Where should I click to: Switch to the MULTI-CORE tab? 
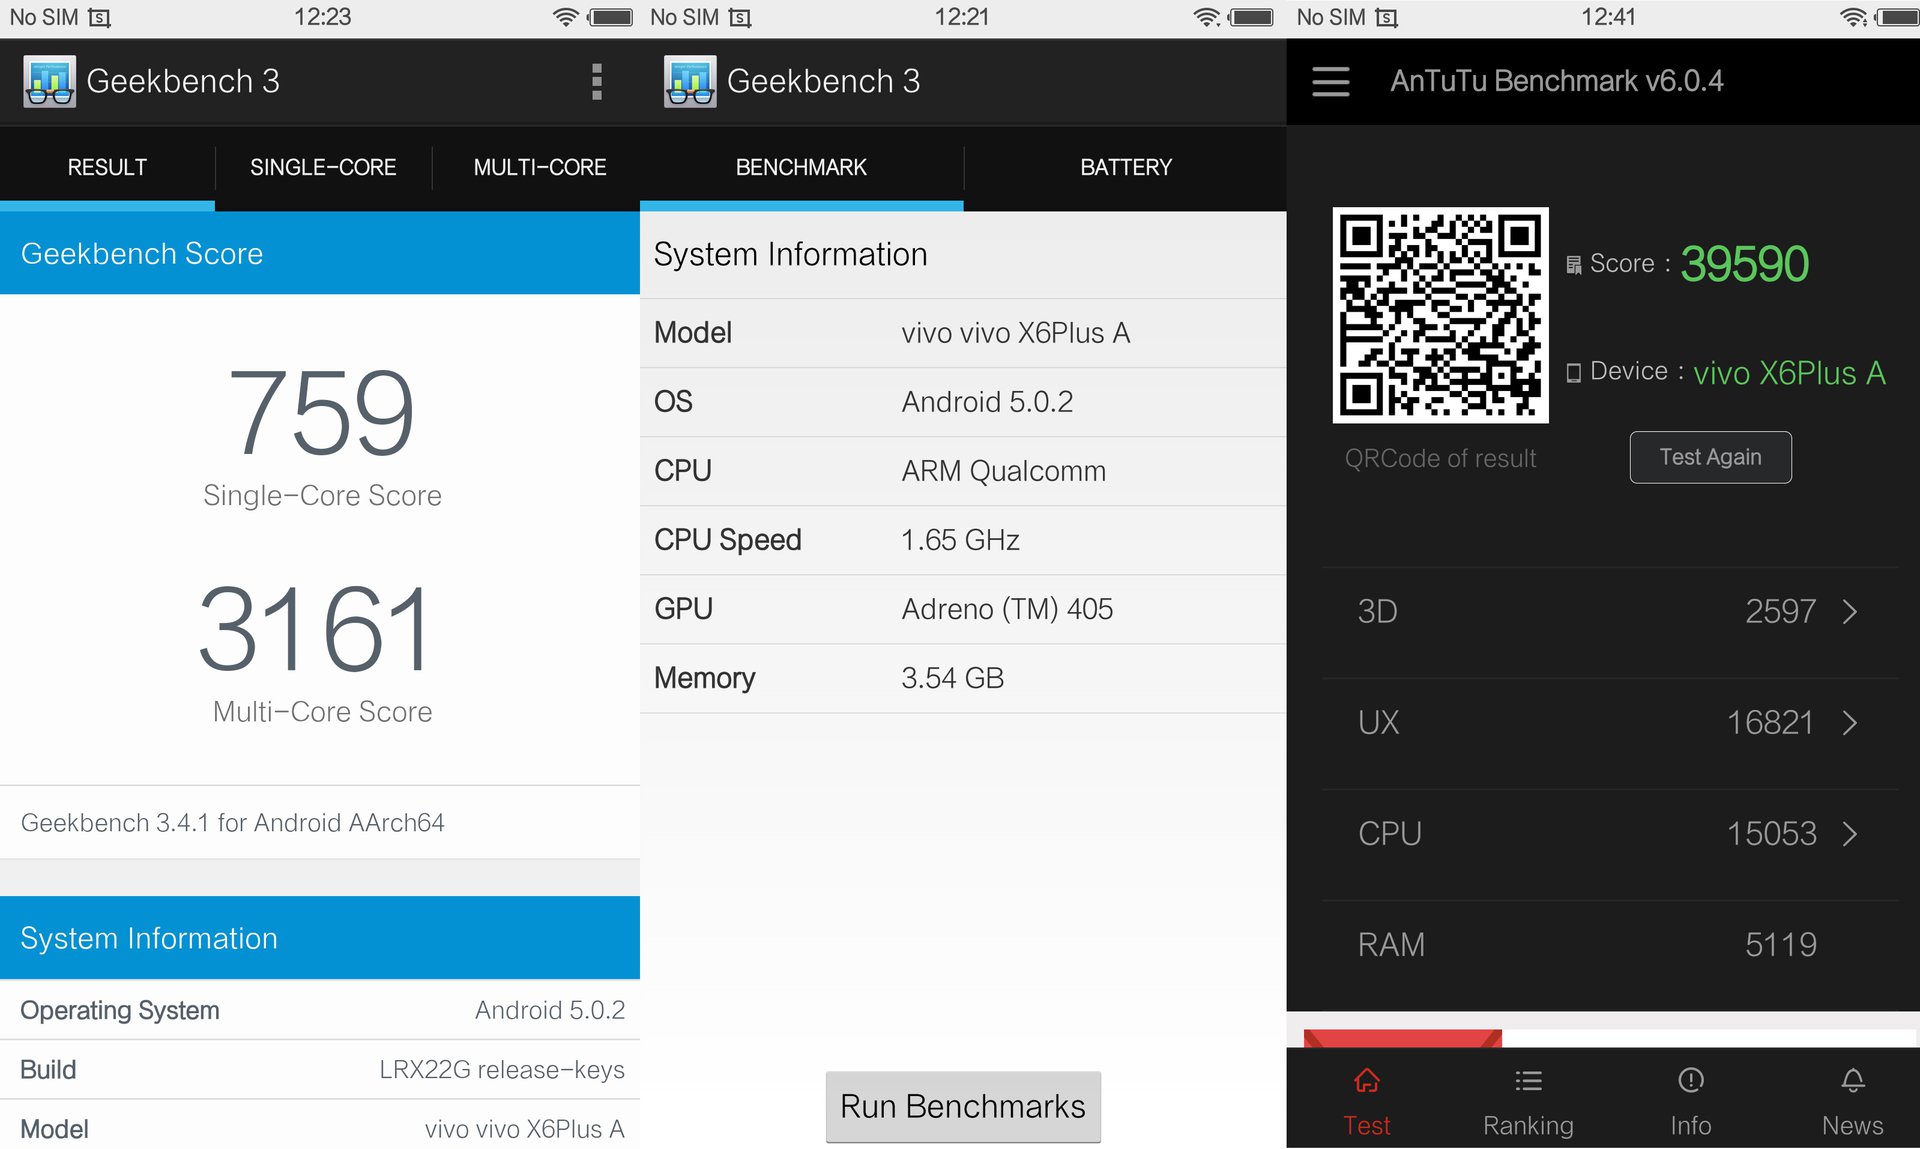(x=540, y=168)
